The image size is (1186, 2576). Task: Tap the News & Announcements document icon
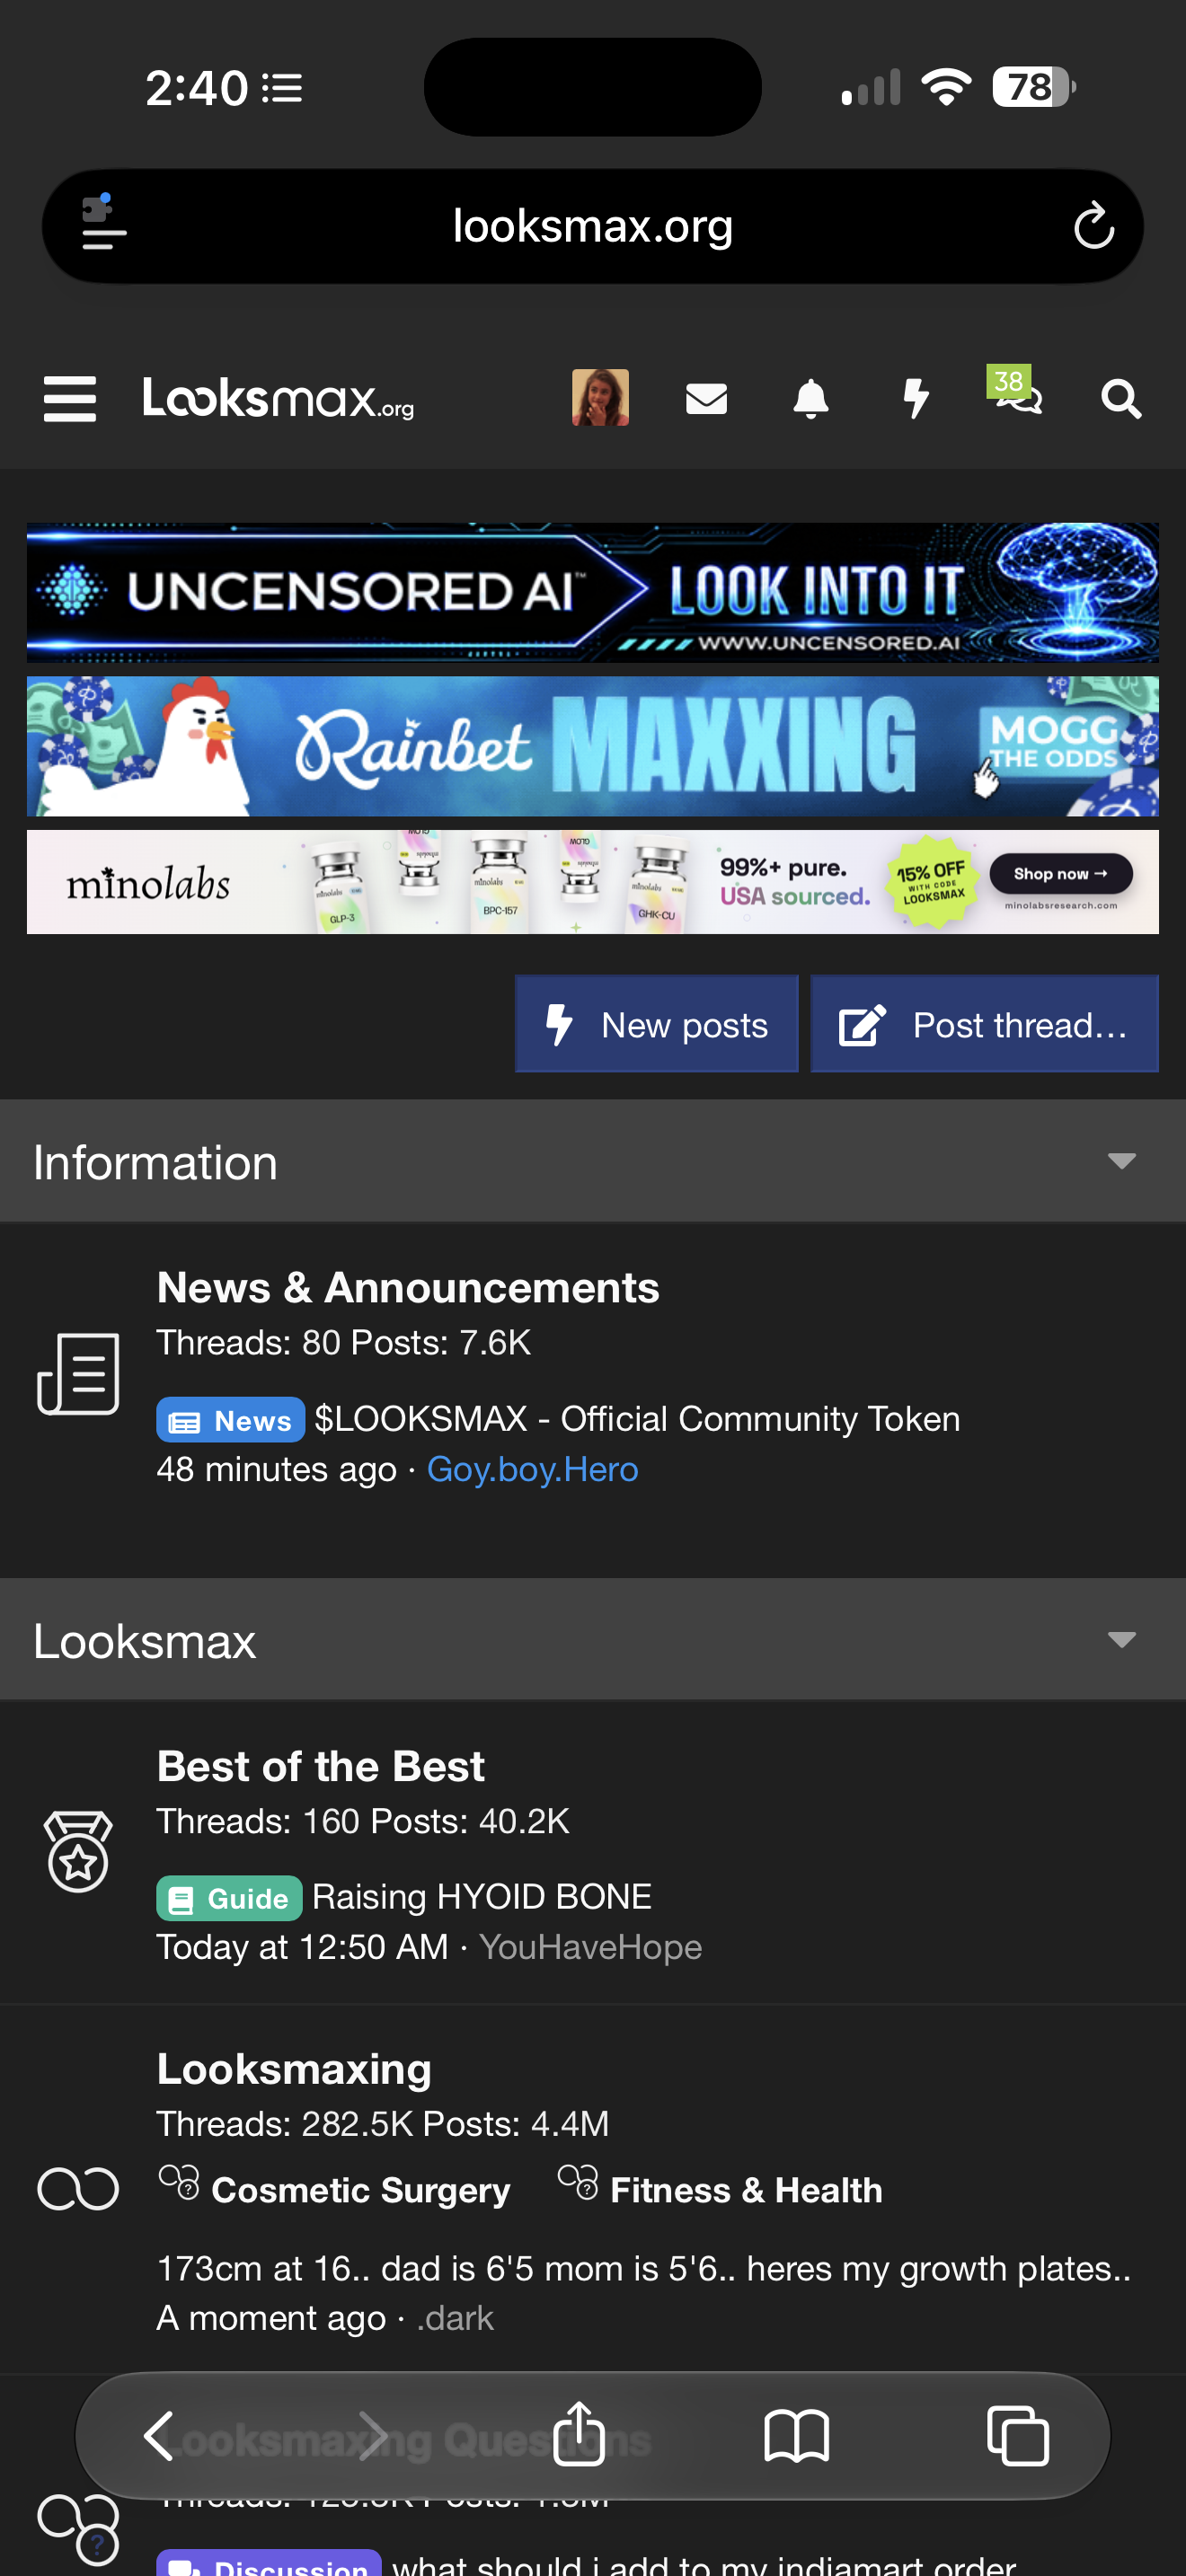[78, 1373]
